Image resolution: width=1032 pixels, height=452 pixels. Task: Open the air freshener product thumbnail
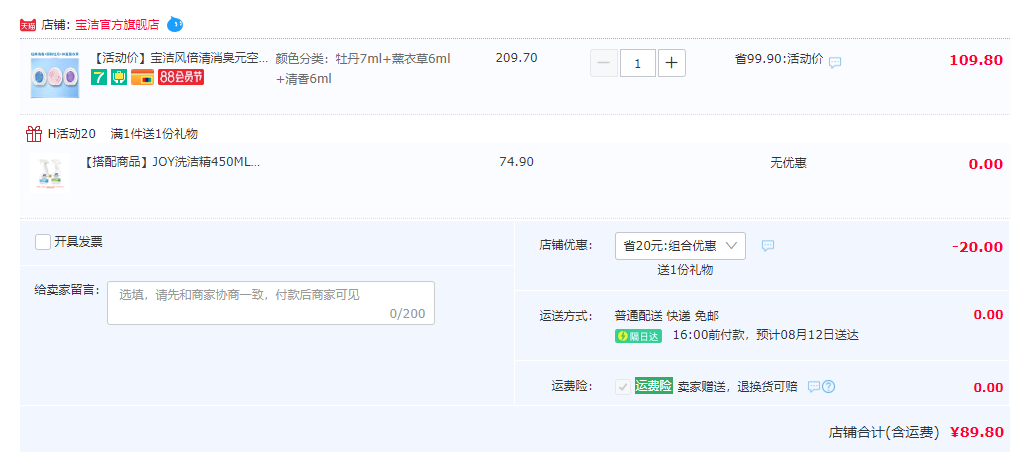pyautogui.click(x=55, y=74)
